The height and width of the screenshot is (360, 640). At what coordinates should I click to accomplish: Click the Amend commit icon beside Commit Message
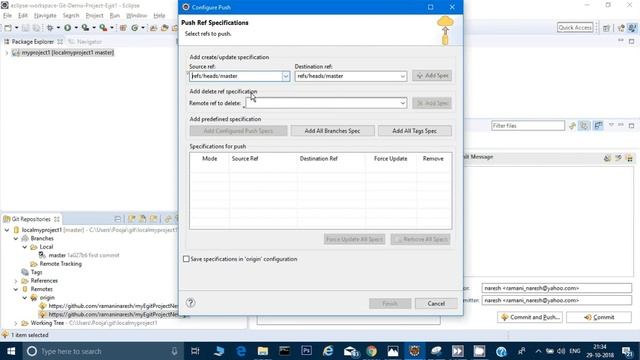point(607,158)
